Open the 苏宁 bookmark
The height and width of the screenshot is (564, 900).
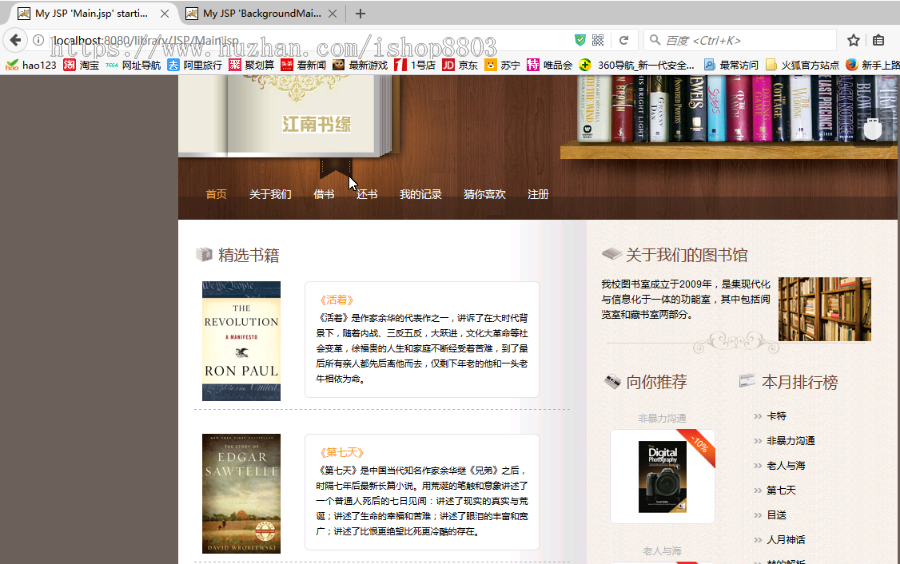point(502,65)
